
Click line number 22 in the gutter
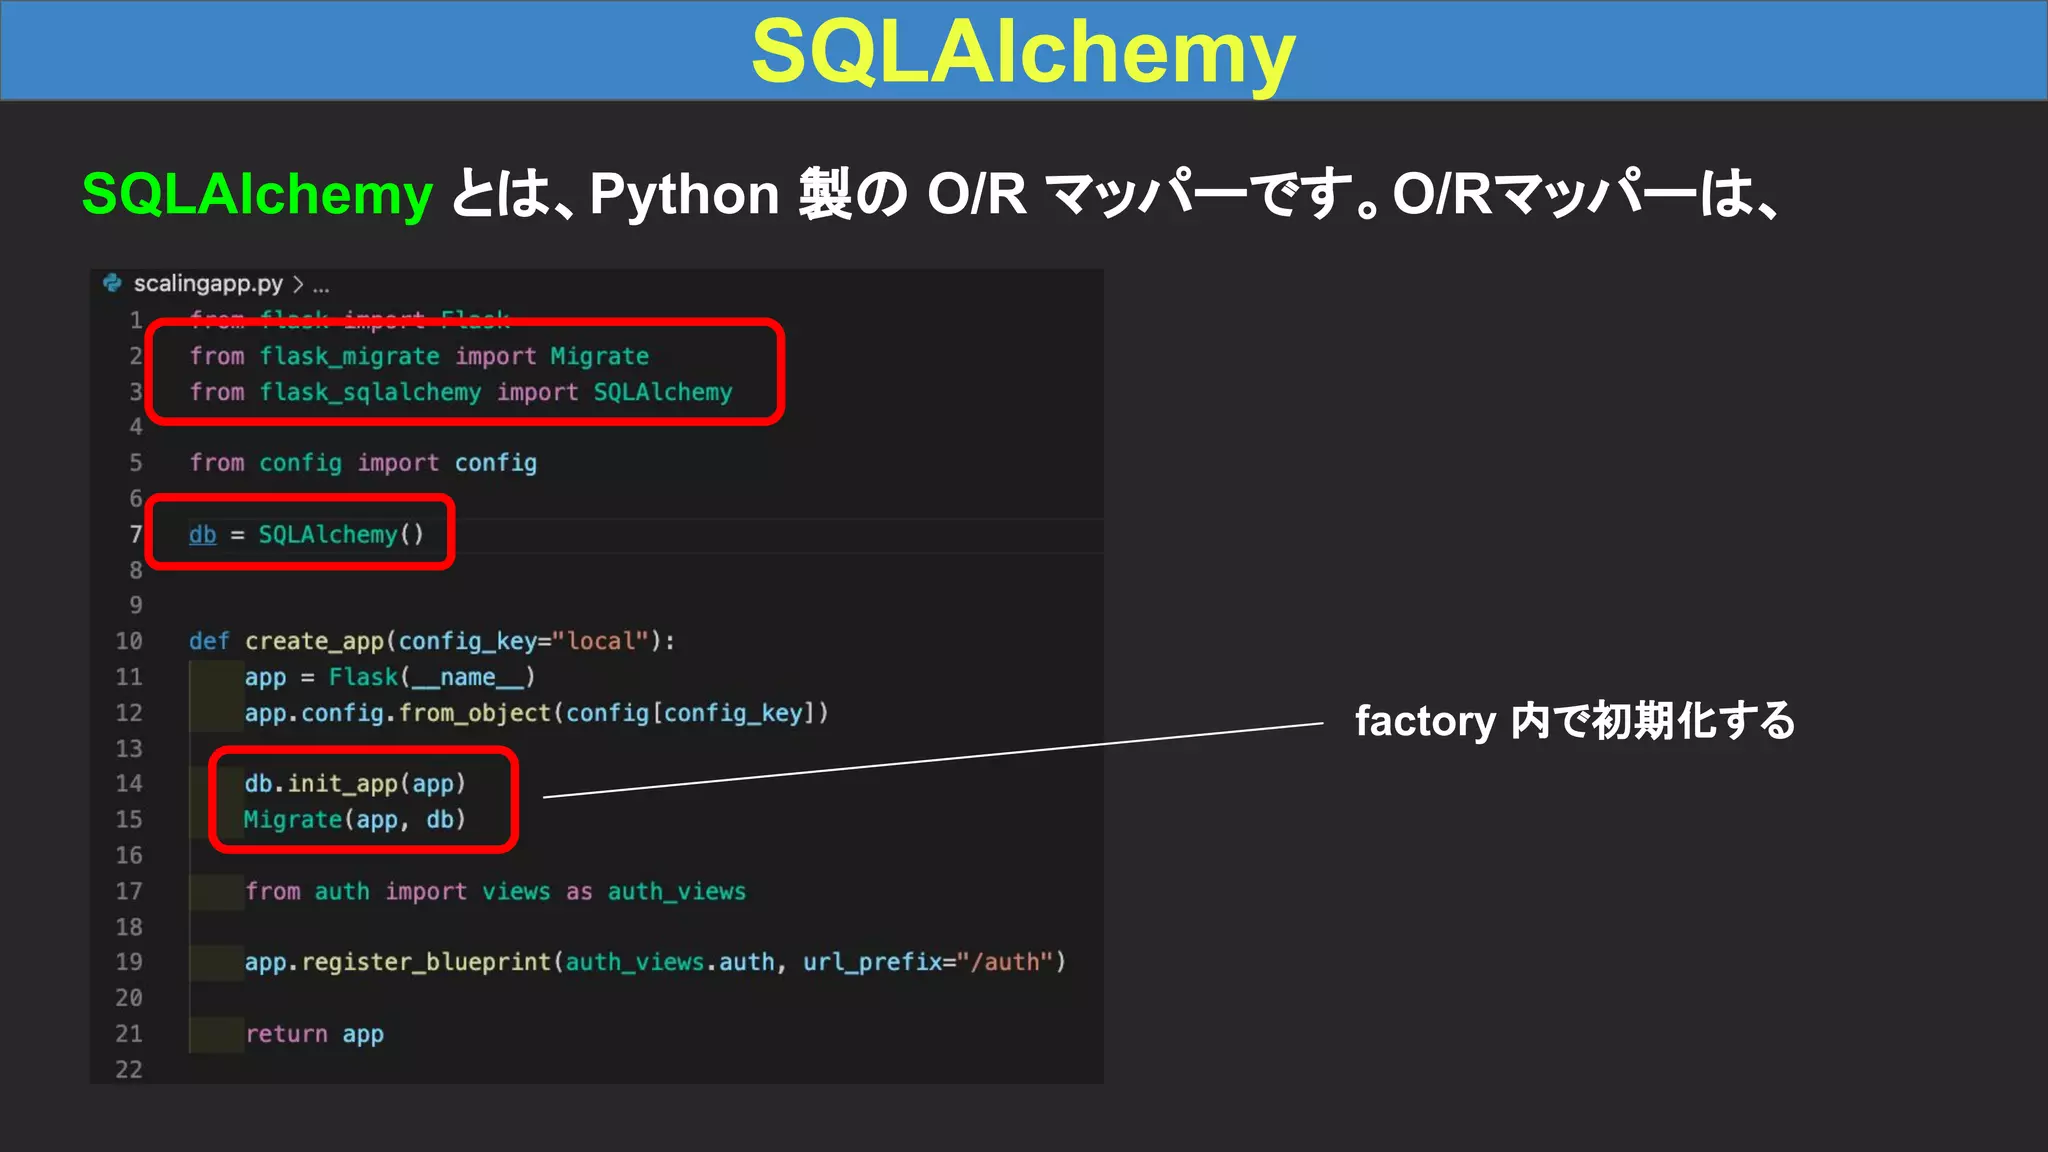coord(129,1070)
